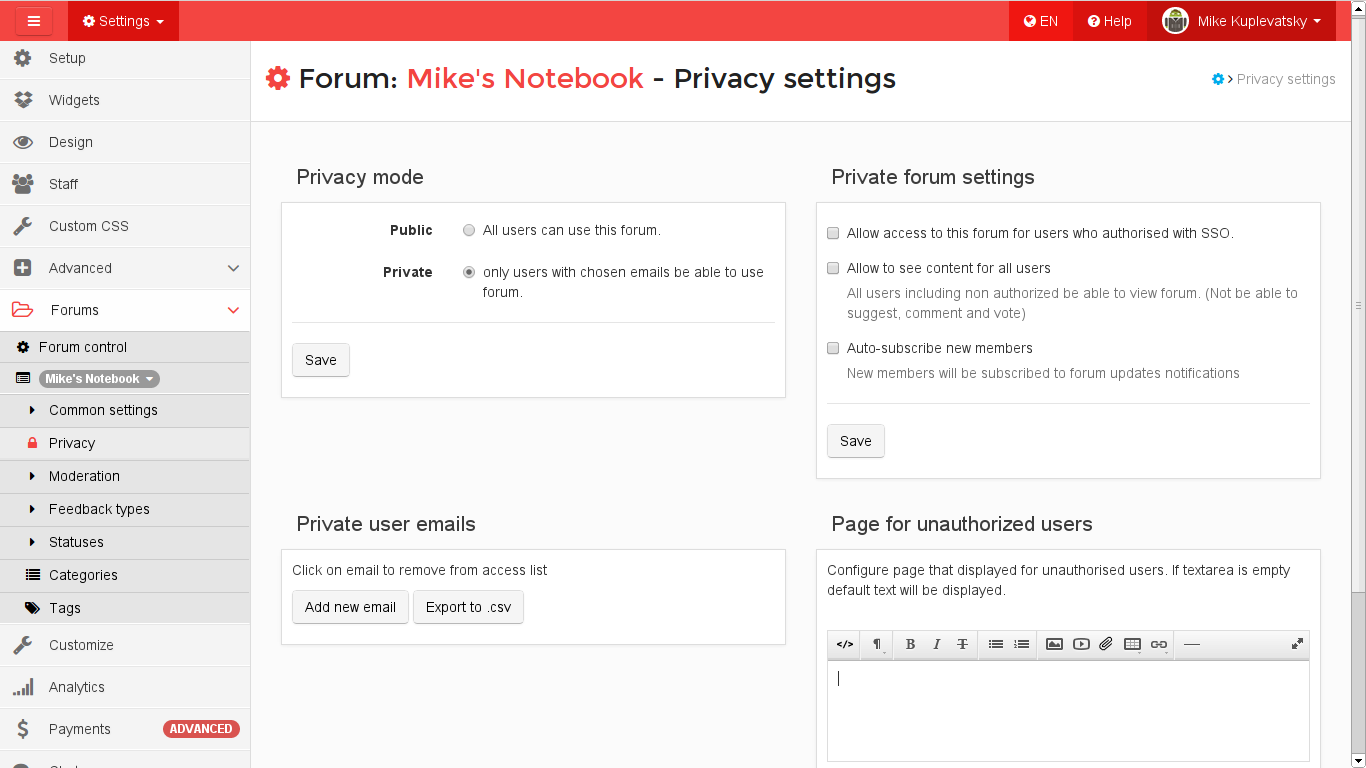Switch language via EN globe button
Image resolution: width=1366 pixels, height=768 pixels.
[x=1041, y=21]
